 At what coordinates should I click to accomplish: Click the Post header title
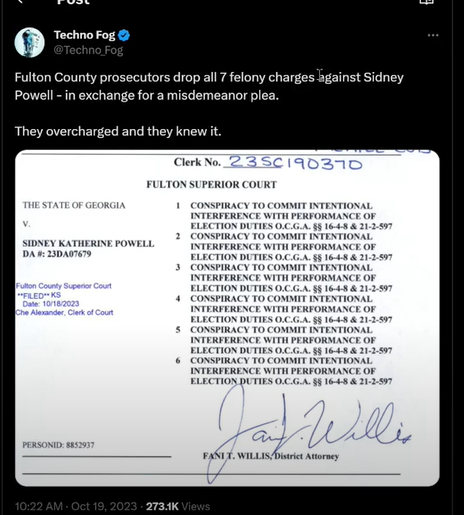click(73, 2)
